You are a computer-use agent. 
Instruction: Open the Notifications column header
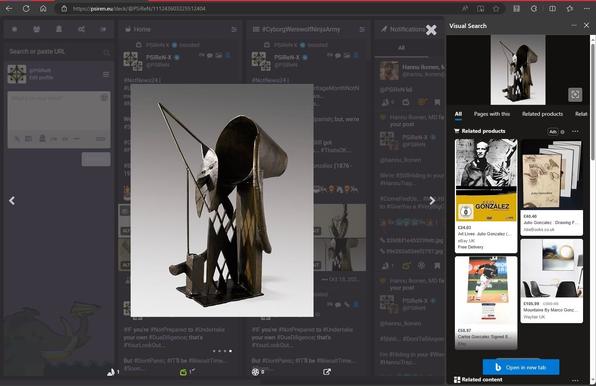(x=404, y=29)
